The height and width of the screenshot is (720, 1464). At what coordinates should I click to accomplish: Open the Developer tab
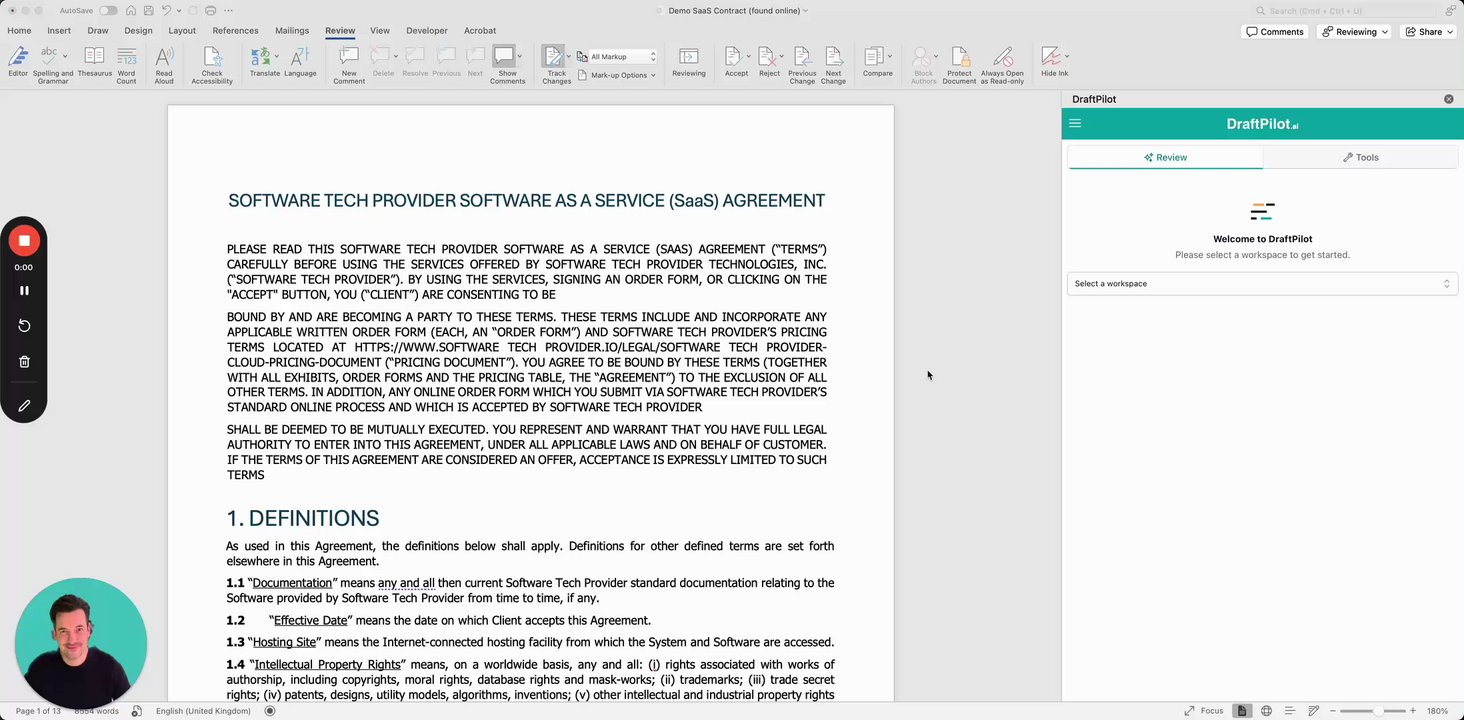(x=427, y=31)
